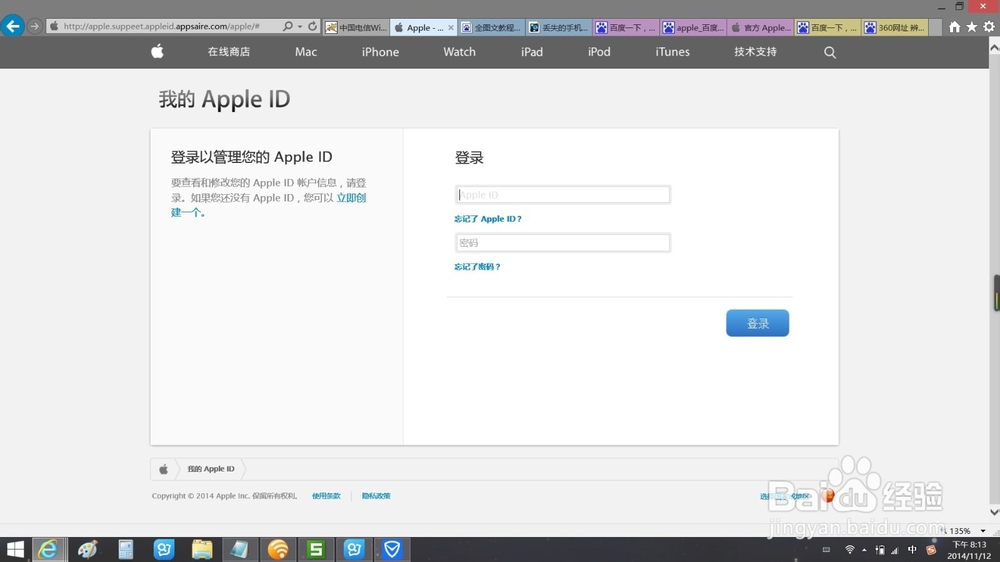Image resolution: width=1000 pixels, height=562 pixels.
Task: Click the Internet Explorer taskbar icon
Action: [x=48, y=549]
